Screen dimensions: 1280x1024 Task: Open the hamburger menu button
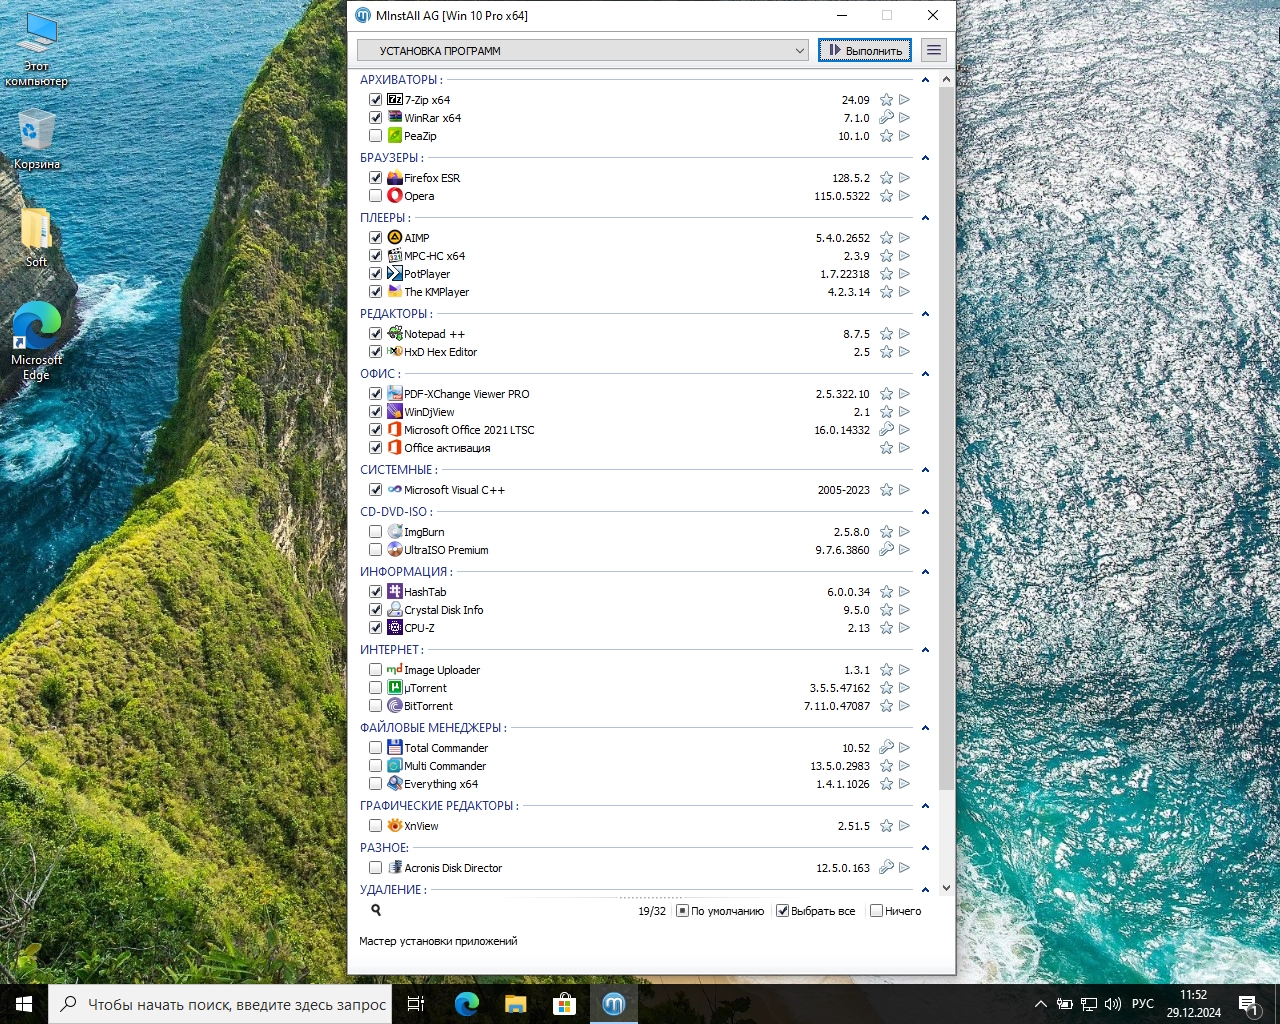point(933,50)
